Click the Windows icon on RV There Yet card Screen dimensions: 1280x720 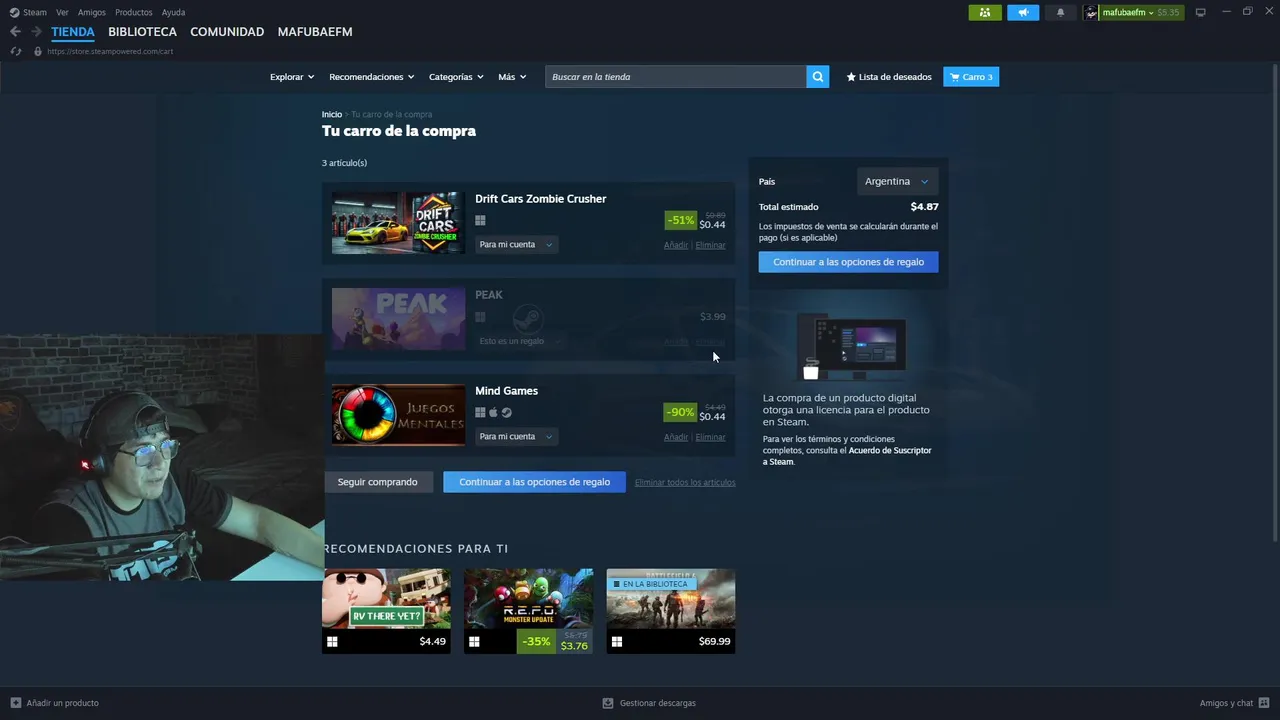click(x=332, y=642)
